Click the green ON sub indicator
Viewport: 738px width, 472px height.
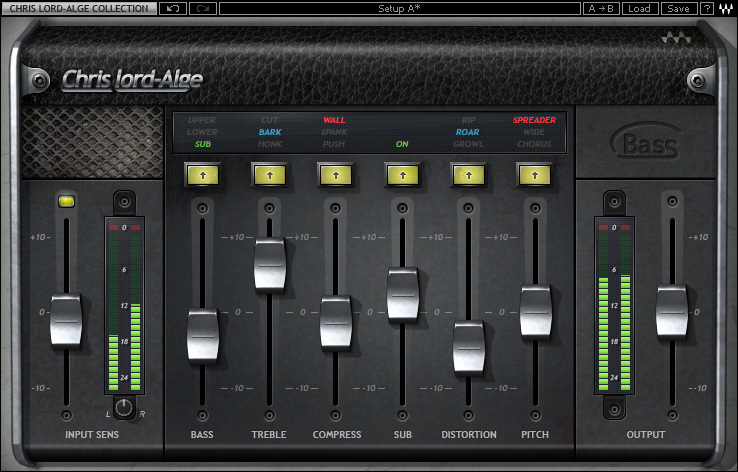[x=402, y=144]
